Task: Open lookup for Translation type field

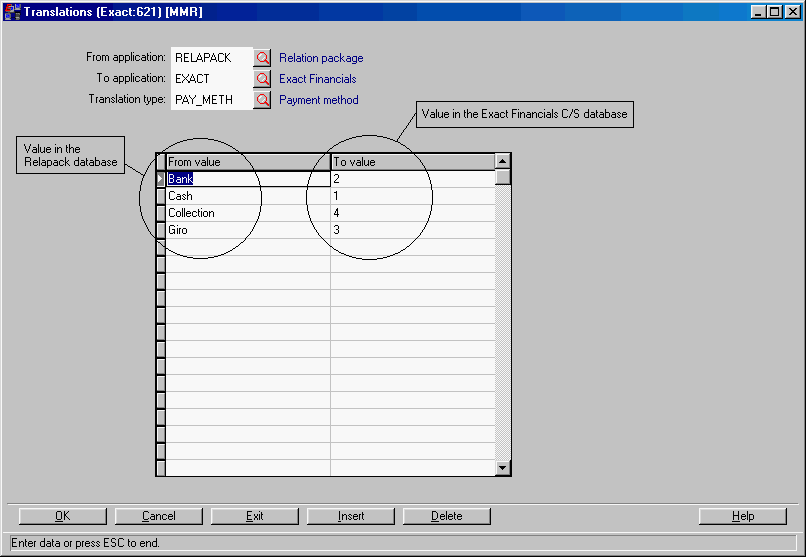Action: coord(262,100)
